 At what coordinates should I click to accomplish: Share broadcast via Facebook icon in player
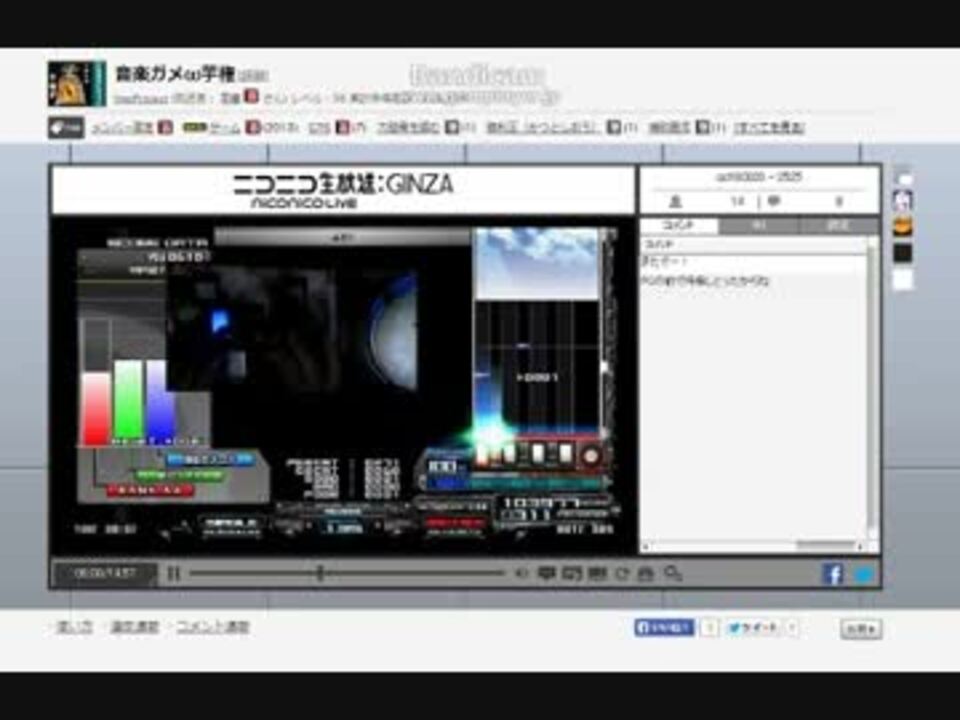(x=832, y=574)
